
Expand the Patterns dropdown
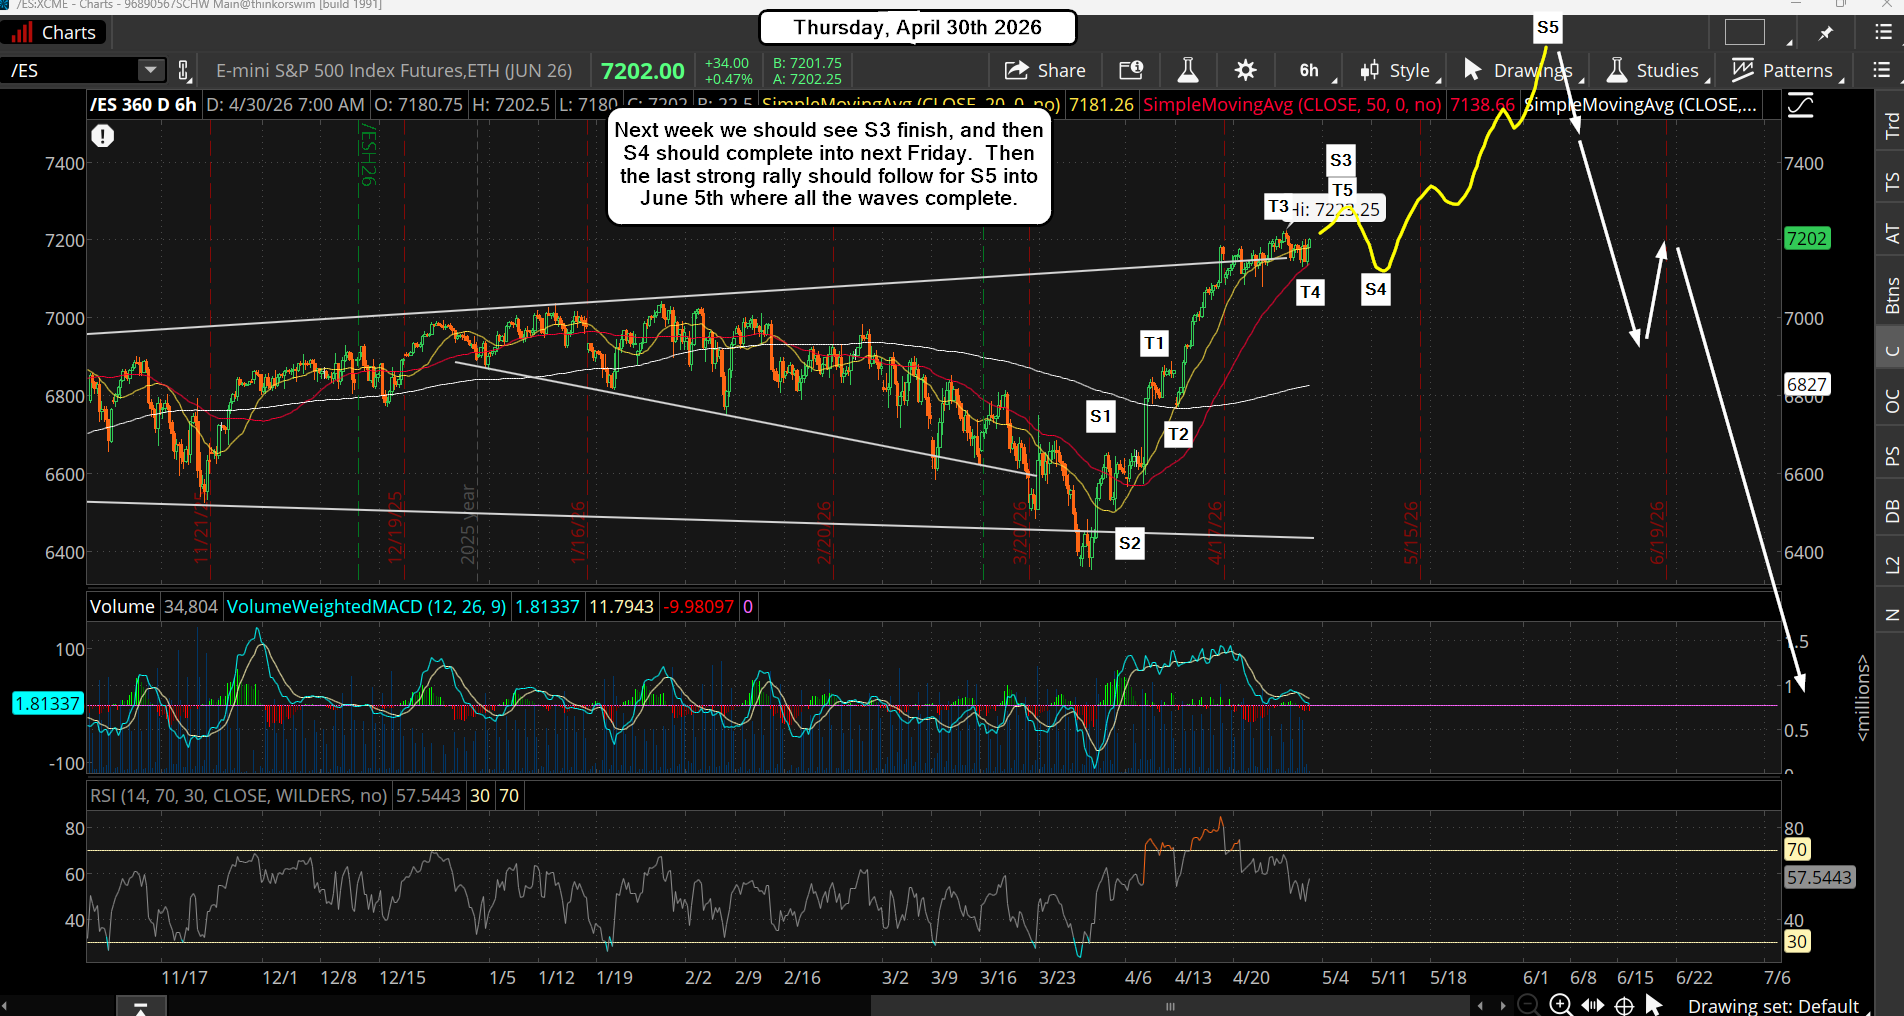(1785, 70)
